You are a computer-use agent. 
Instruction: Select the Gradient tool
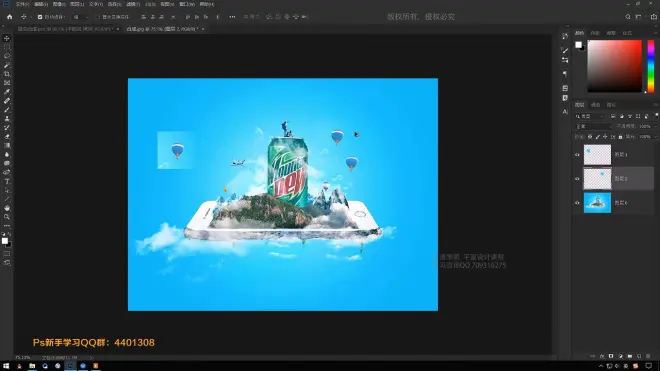tap(7, 145)
